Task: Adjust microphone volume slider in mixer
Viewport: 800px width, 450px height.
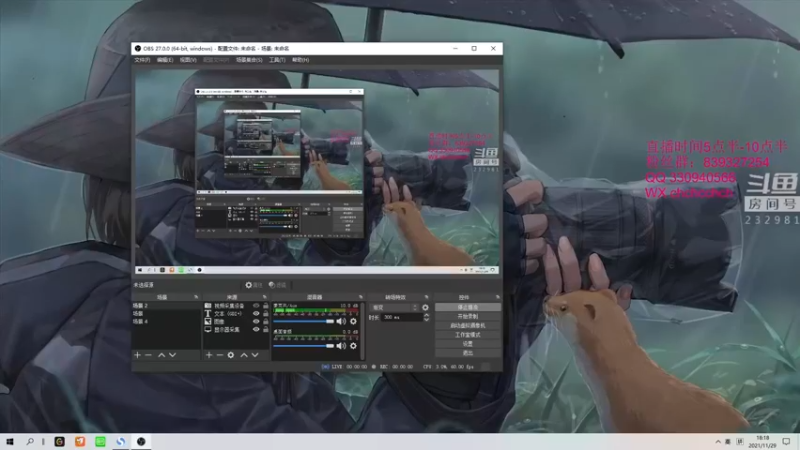Action: click(304, 321)
